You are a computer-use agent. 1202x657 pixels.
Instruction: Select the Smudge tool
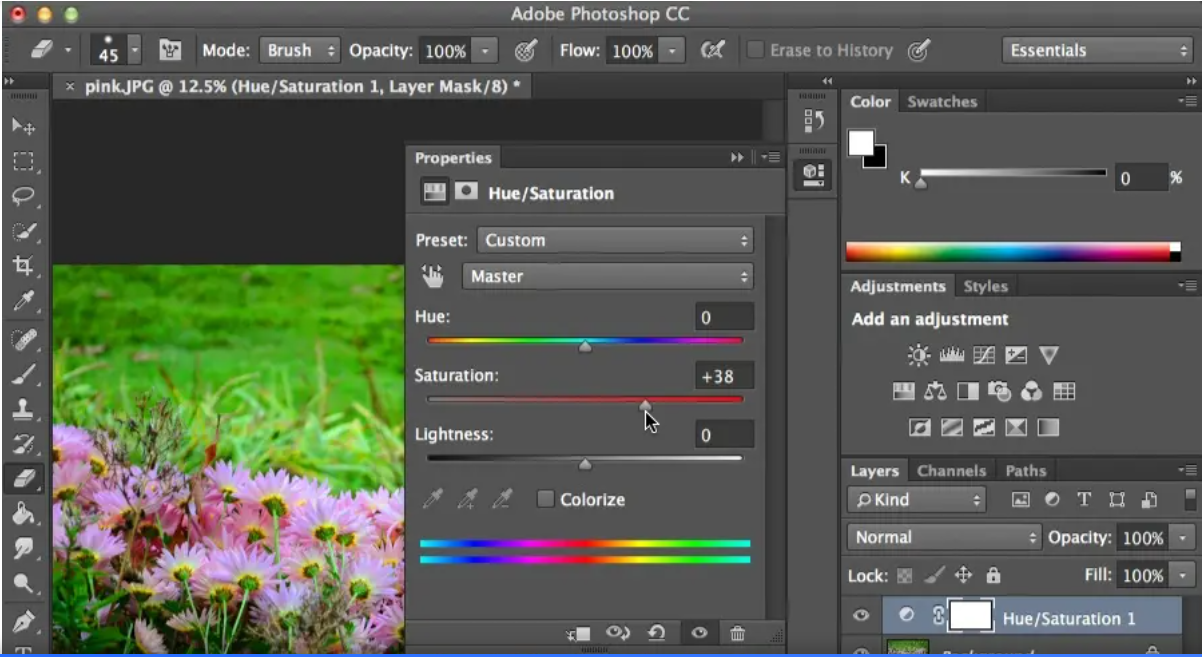click(x=23, y=548)
